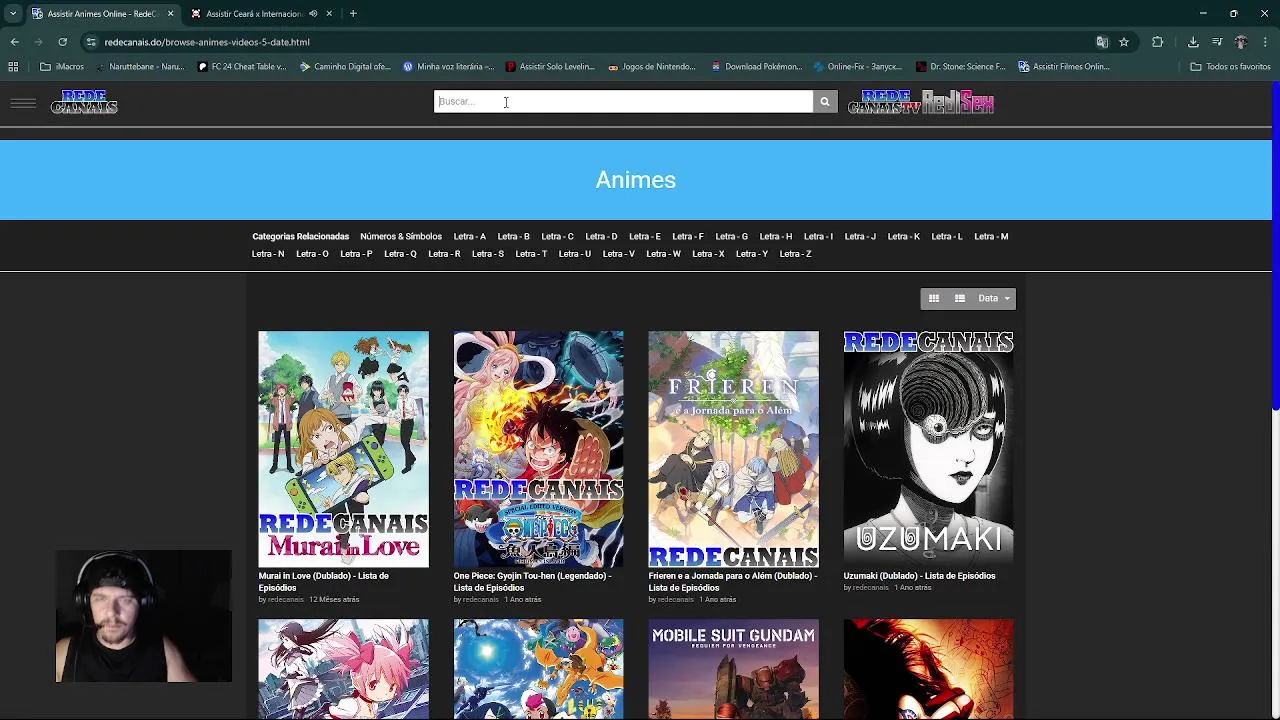Open Mobile Suit Gundam poster
Viewport: 1280px width, 720px height.
(733, 669)
